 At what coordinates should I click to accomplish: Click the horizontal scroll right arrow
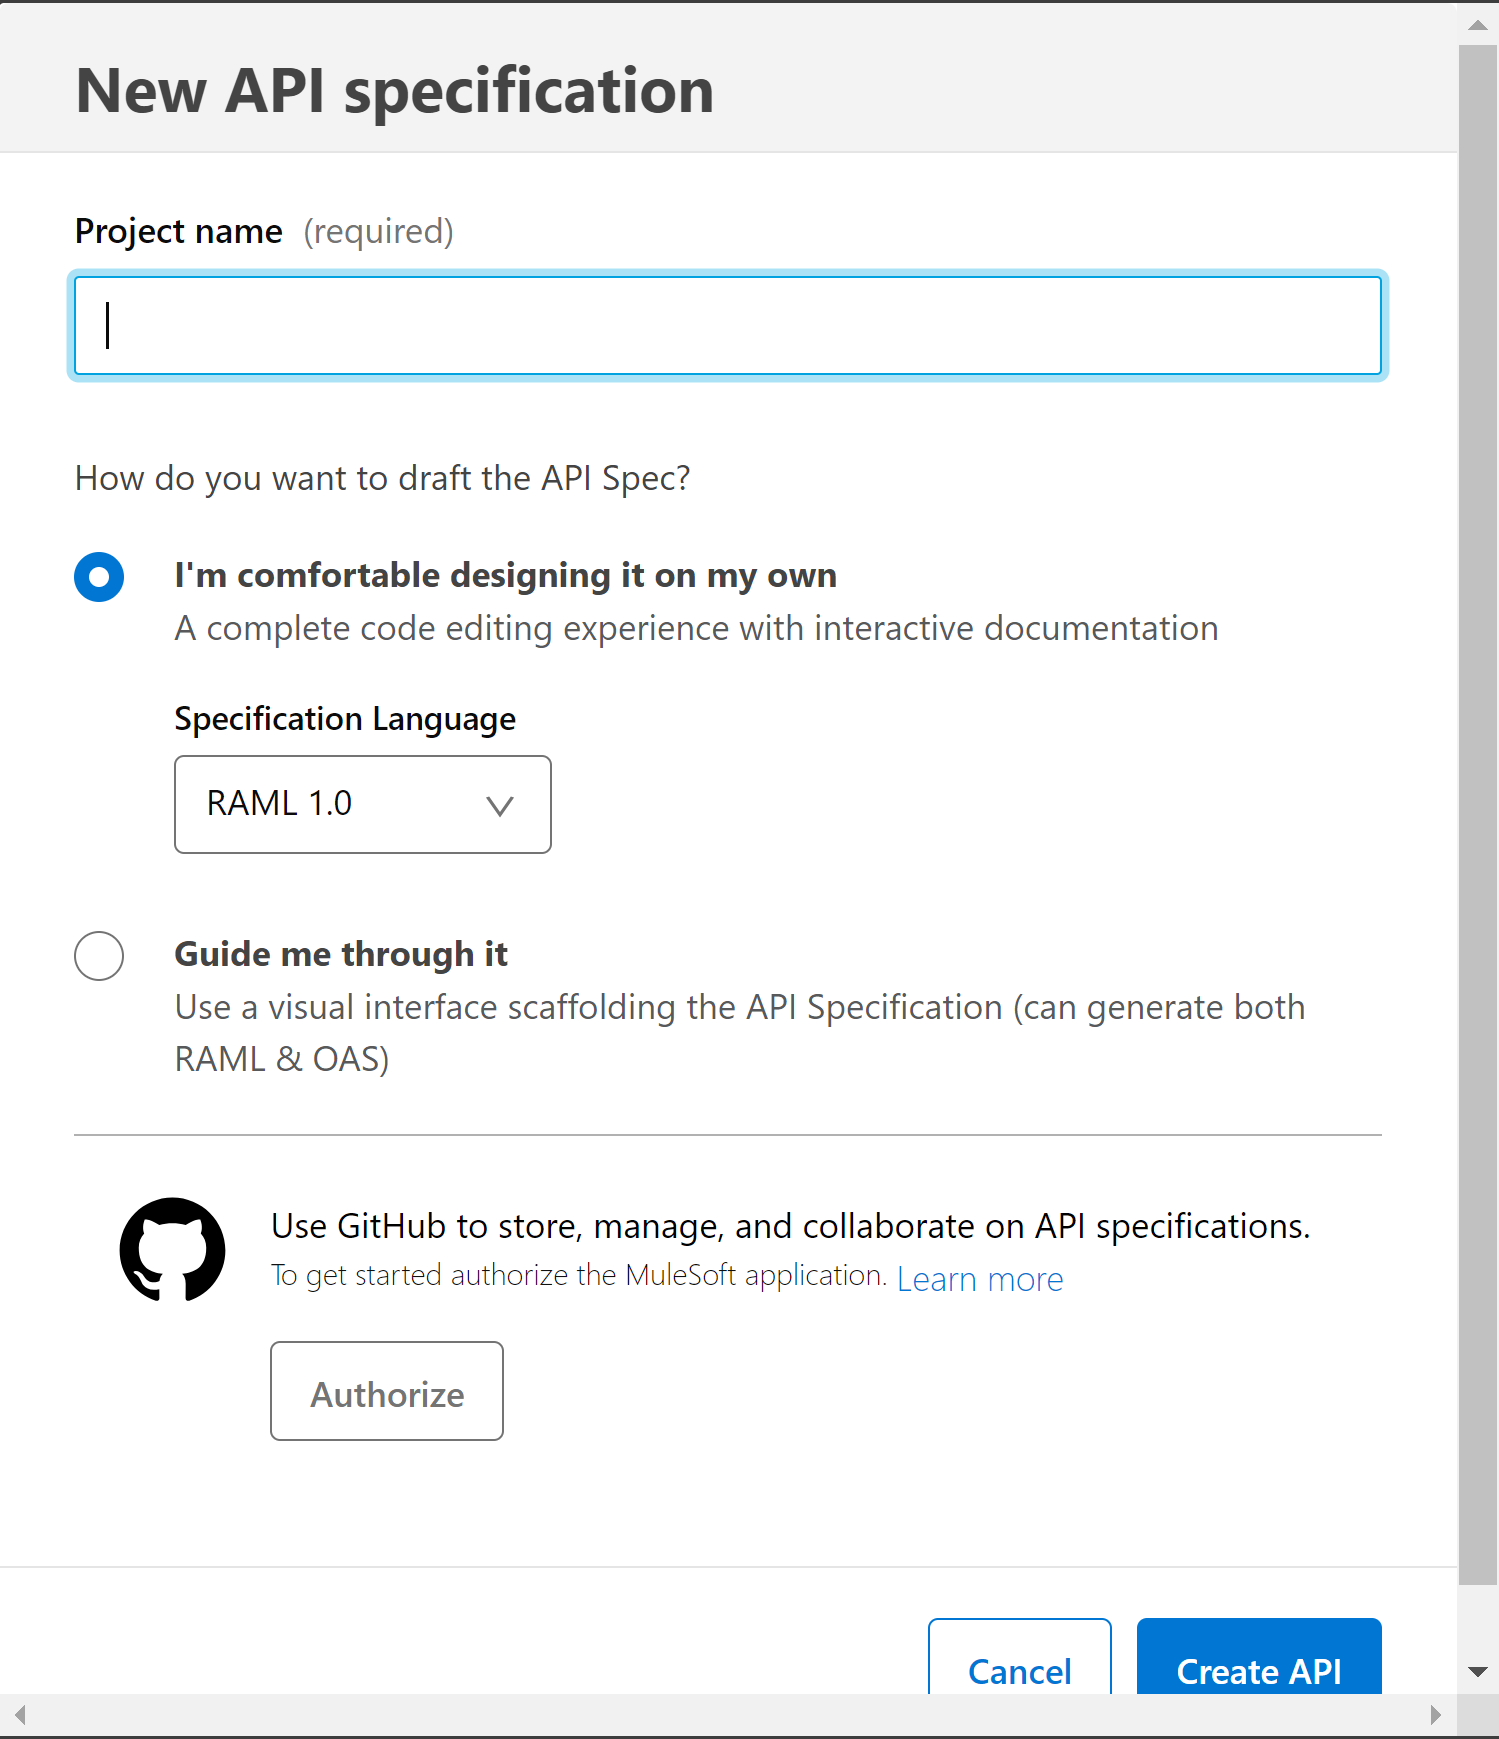click(x=1436, y=1715)
